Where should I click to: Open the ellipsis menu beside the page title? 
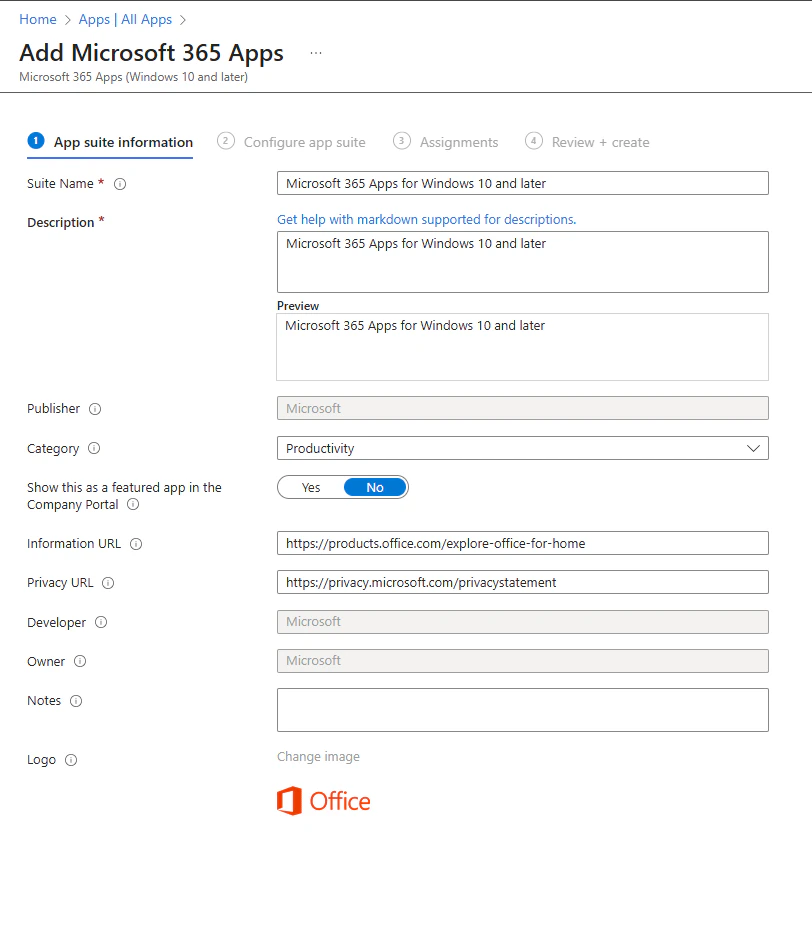(316, 53)
